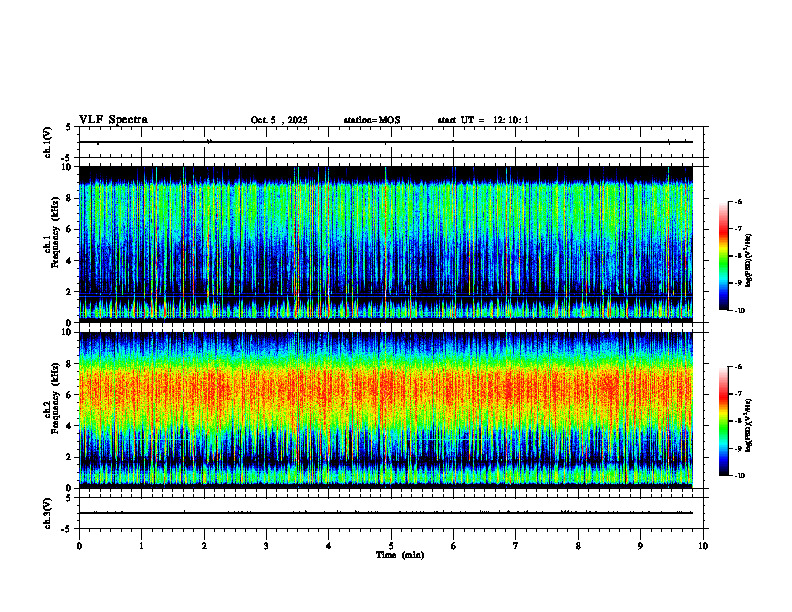Click the ch.1 spectrogram plot

386,244
